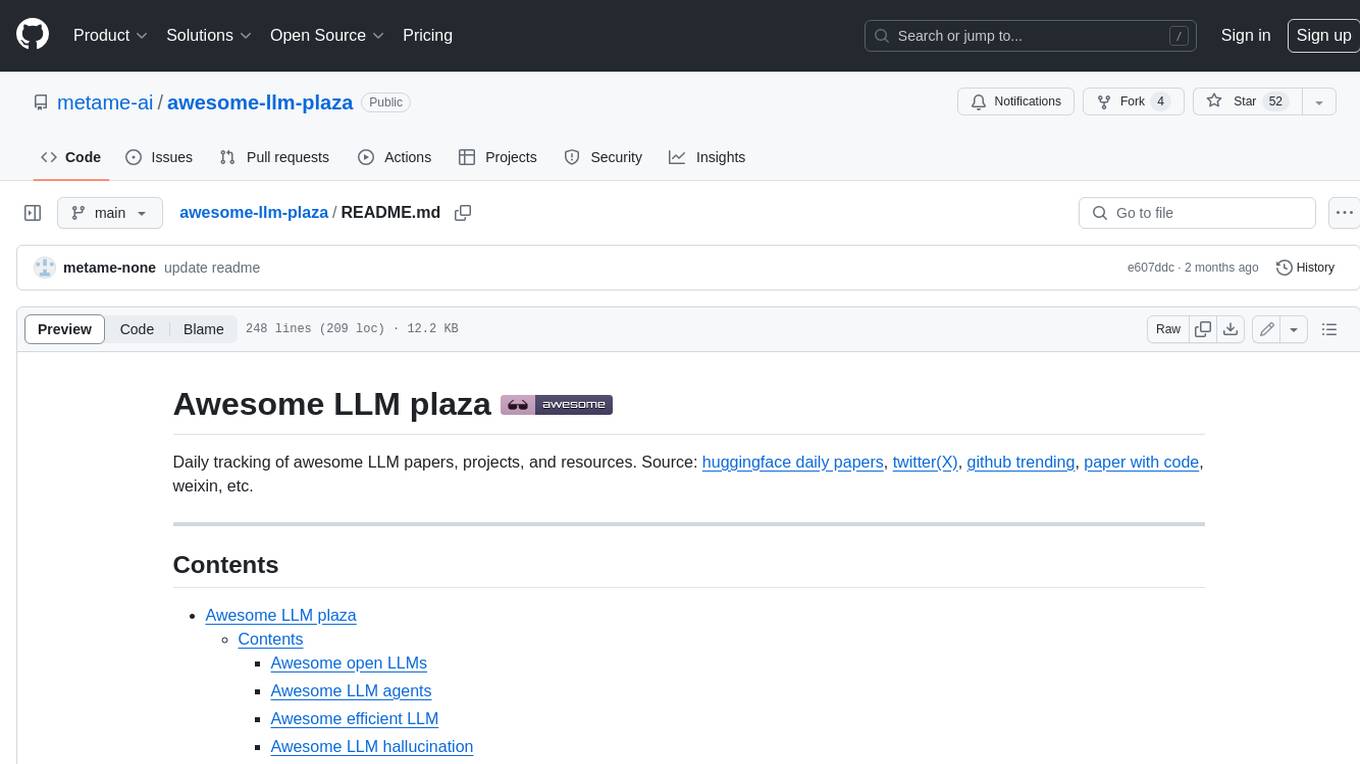
Task: Jump to Awesome open LLMs section
Action: click(x=349, y=663)
